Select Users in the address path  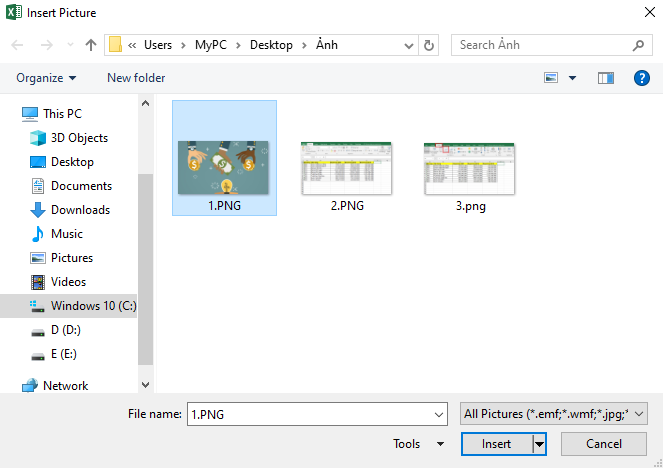158,45
